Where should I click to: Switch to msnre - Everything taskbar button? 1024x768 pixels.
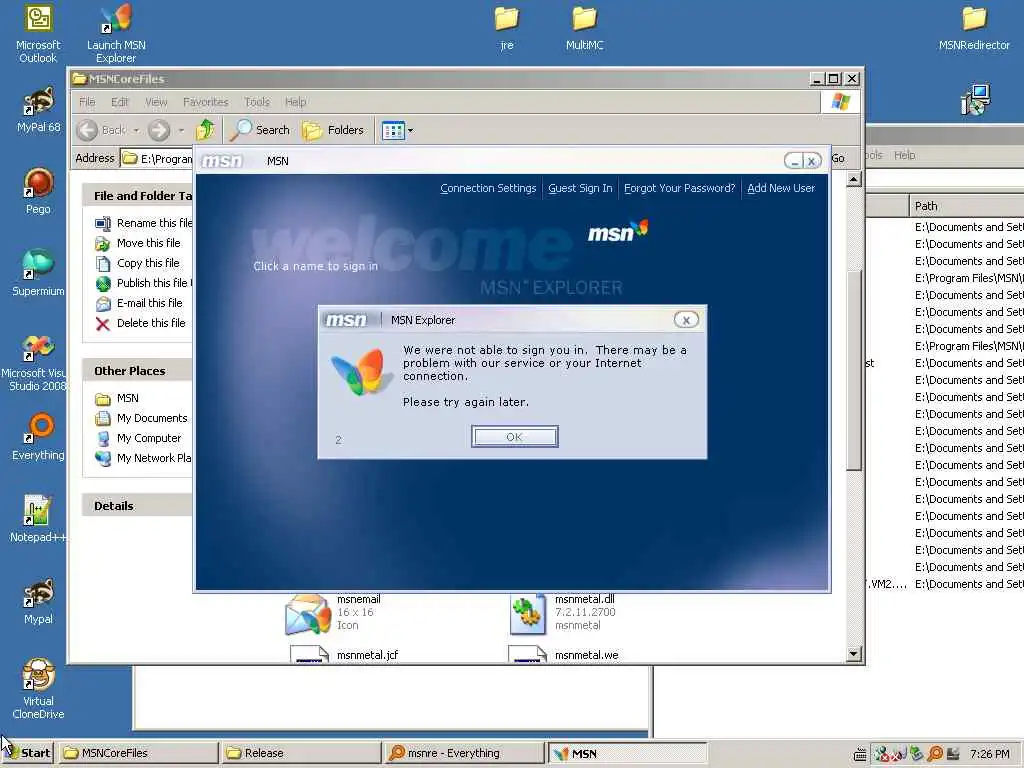coord(462,753)
